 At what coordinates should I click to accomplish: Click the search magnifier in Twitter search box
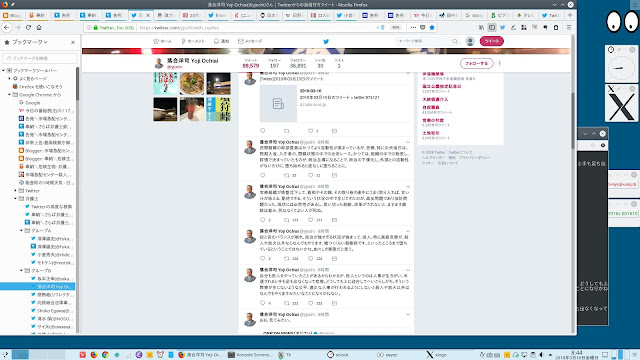click(x=455, y=41)
